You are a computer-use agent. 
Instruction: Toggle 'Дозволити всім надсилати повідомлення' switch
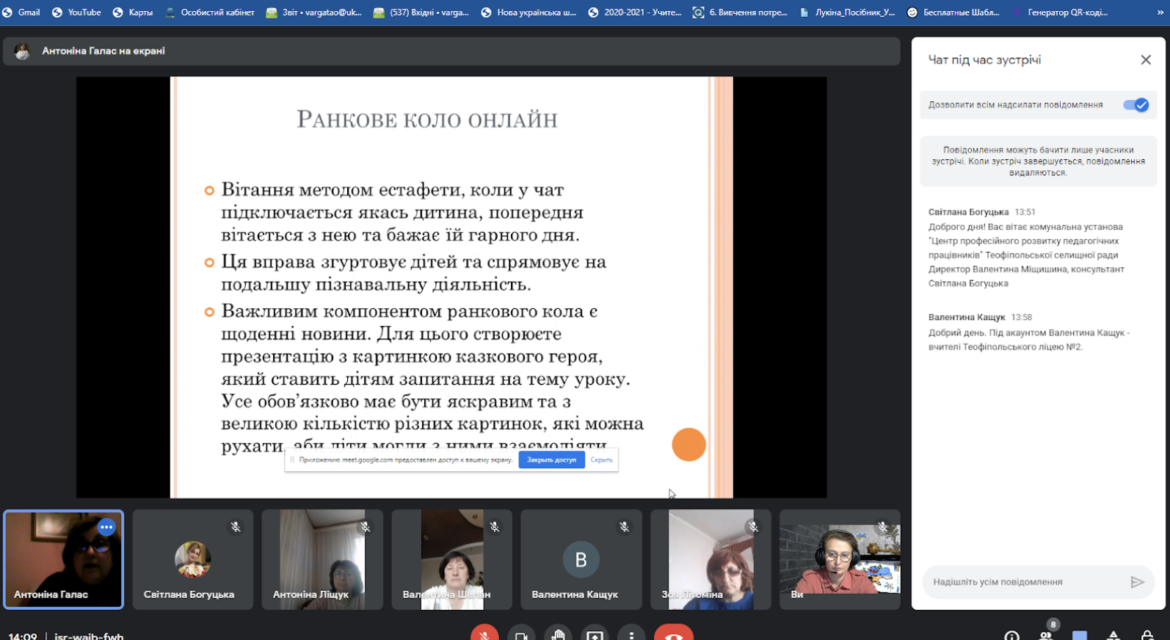click(x=1136, y=105)
